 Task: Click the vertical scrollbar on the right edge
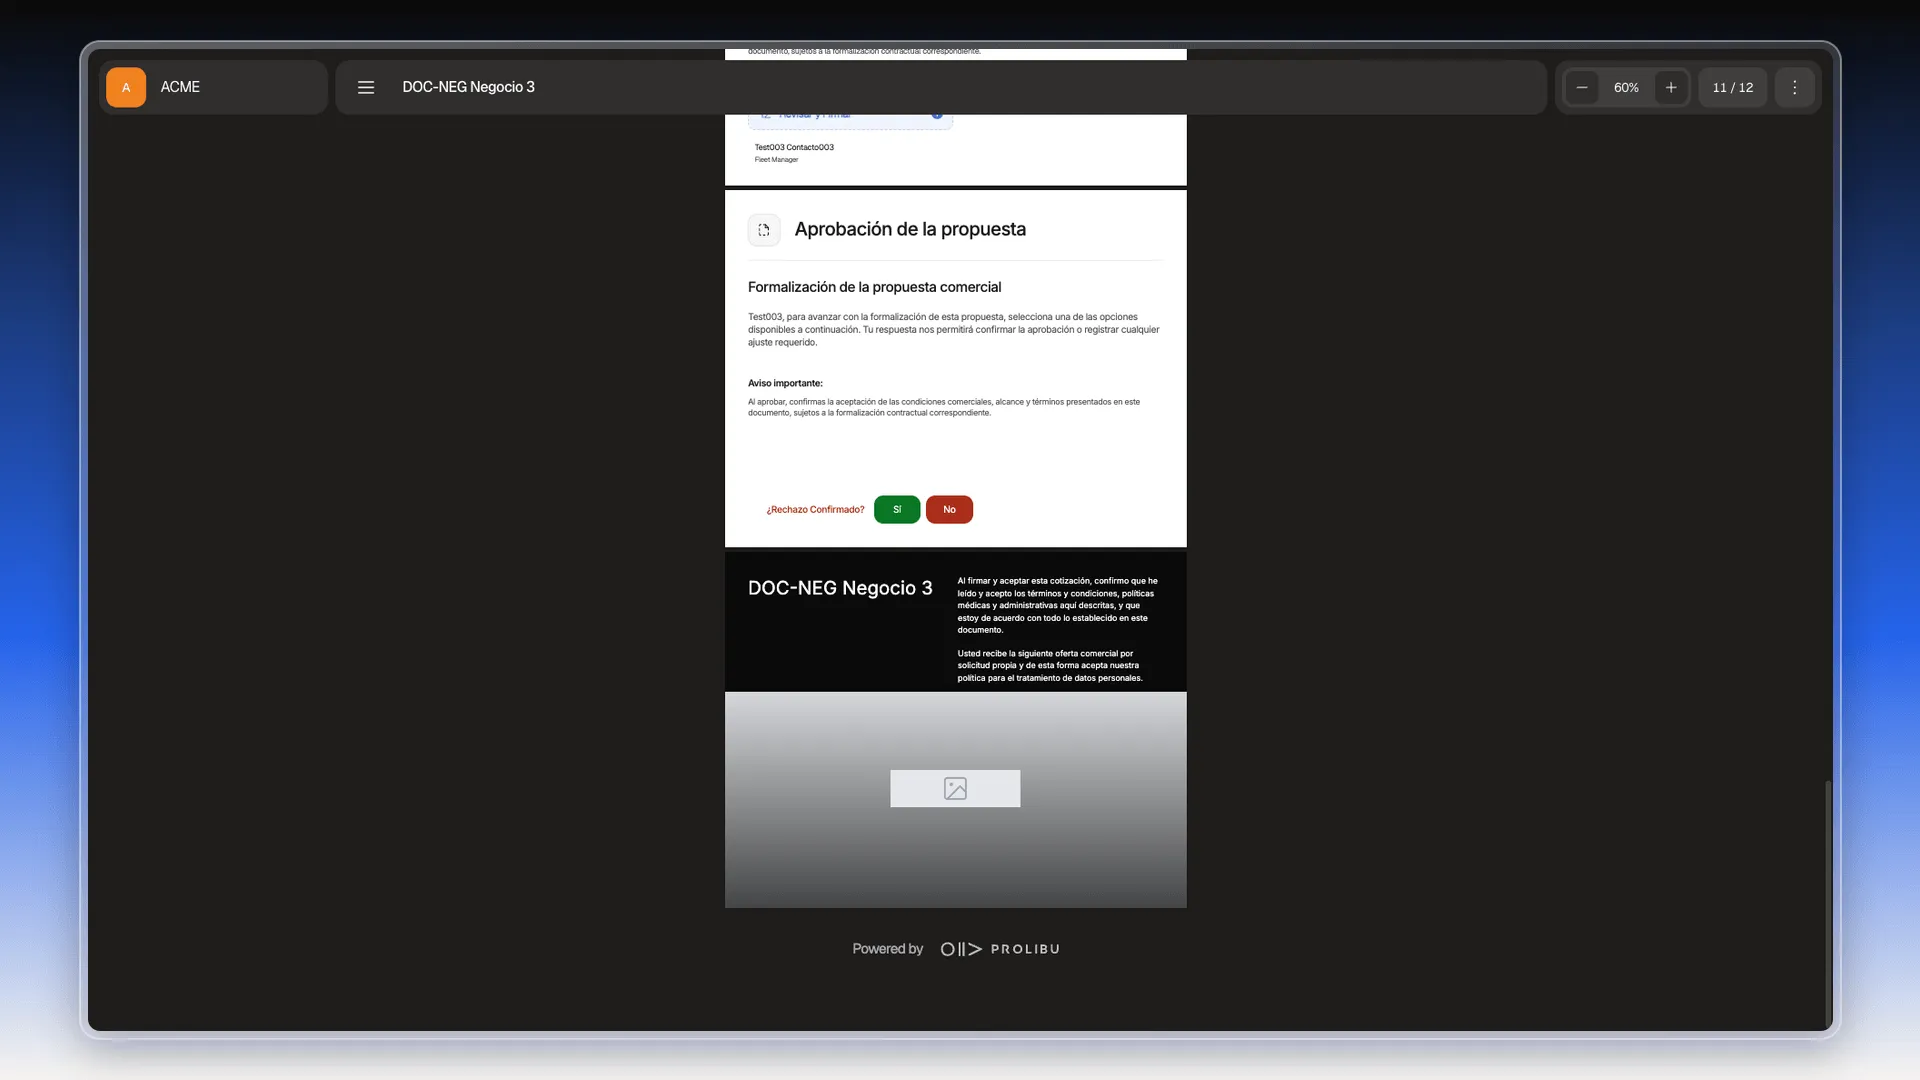(1828, 905)
